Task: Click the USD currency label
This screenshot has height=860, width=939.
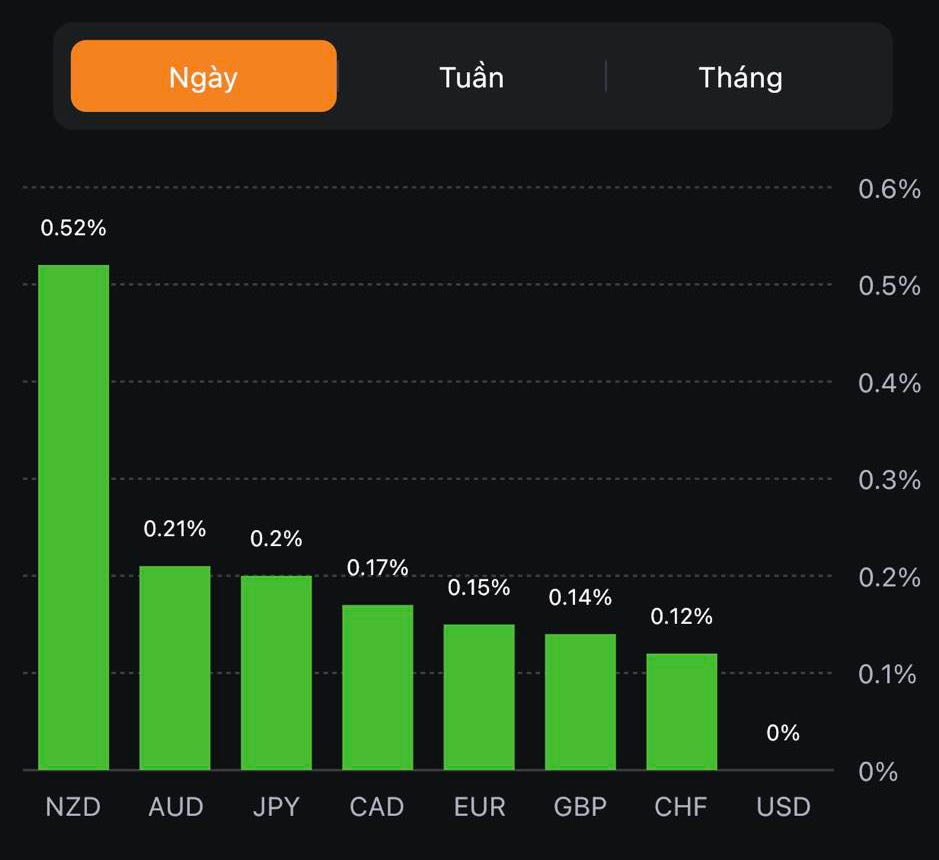Action: (x=783, y=807)
